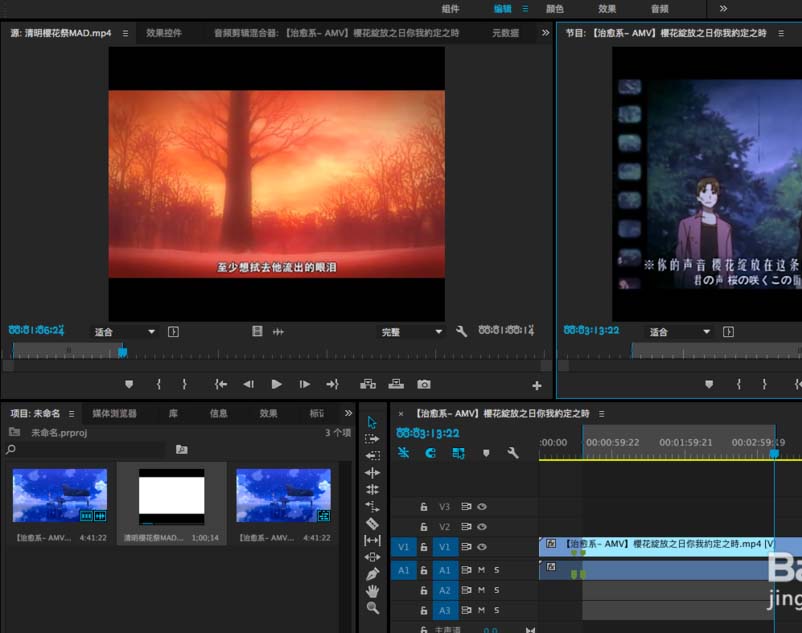This screenshot has width=802, height=633.
Task: Open source monitor wrench settings
Action: (461, 331)
